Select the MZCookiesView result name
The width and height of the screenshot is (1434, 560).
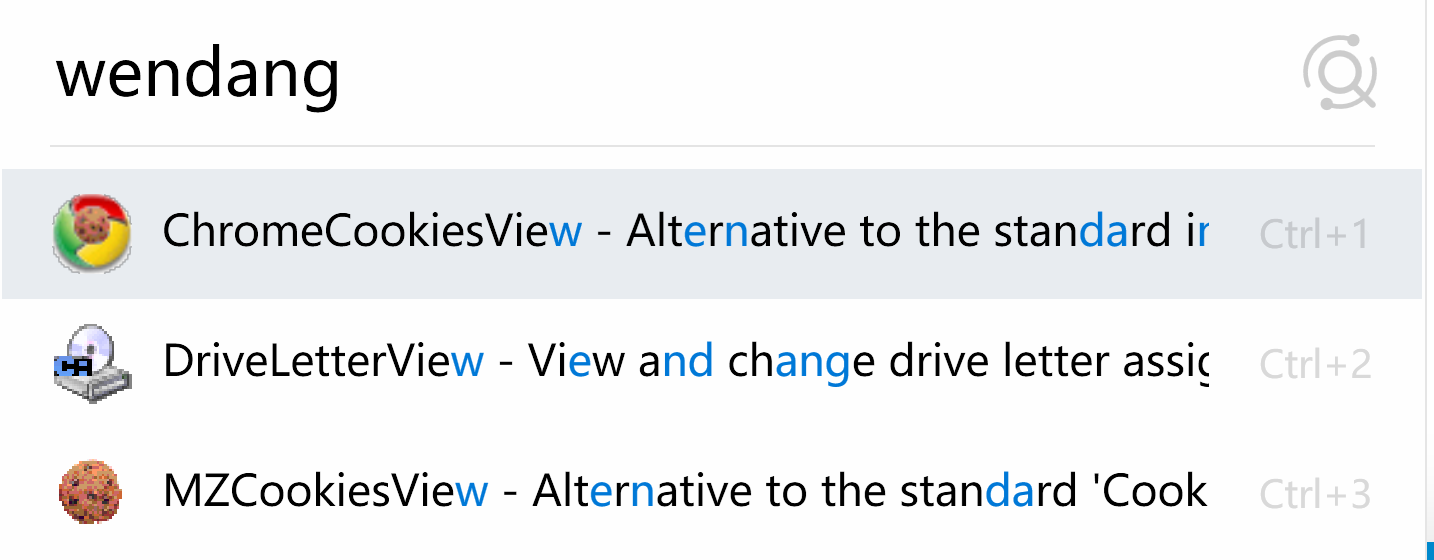tap(325, 491)
